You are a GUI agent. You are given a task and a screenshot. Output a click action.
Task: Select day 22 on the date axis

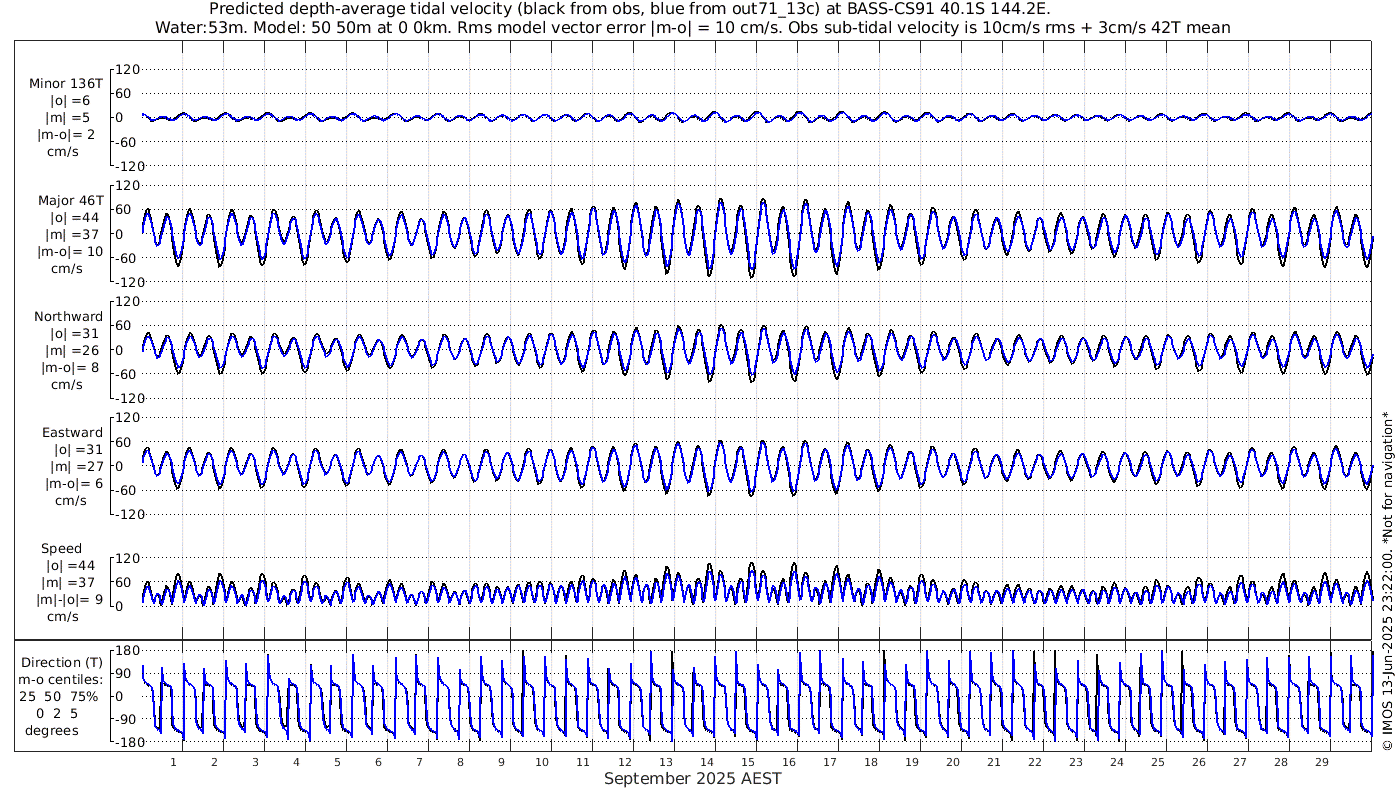1034,762
